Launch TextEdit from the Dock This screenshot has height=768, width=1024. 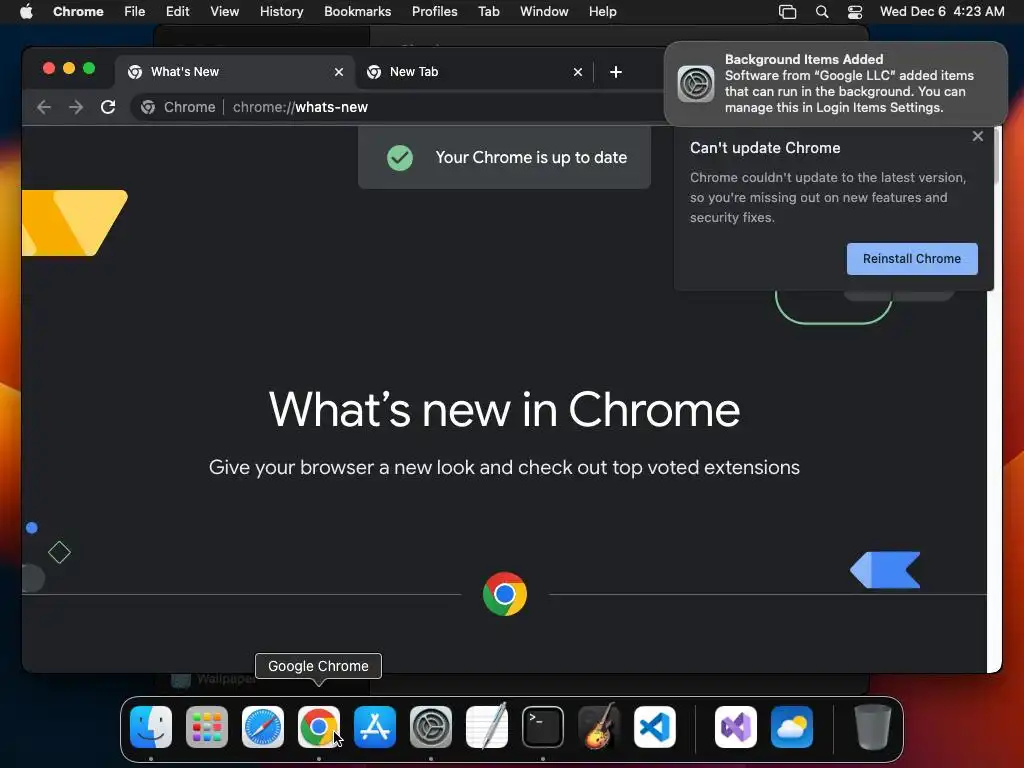pos(487,727)
